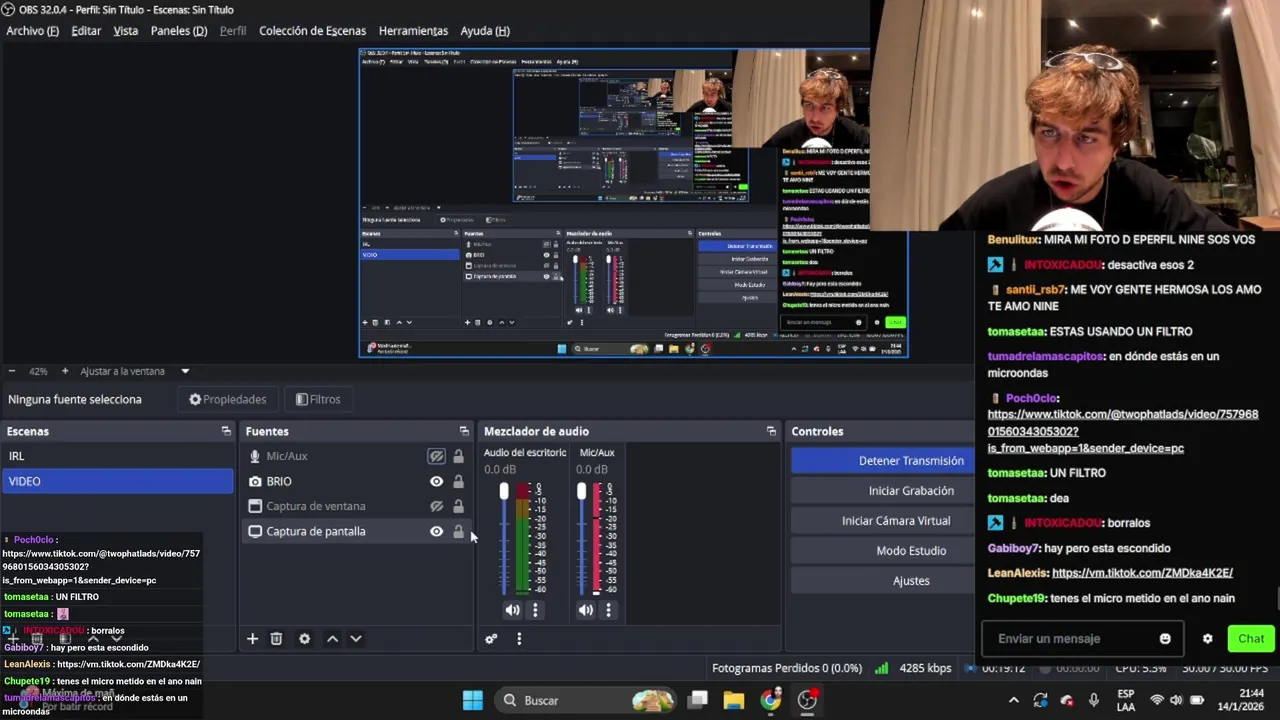Image resolution: width=1280 pixels, height=720 pixels.
Task: Open the clock showing 21:44 on the taskbar
Action: 1241,700
